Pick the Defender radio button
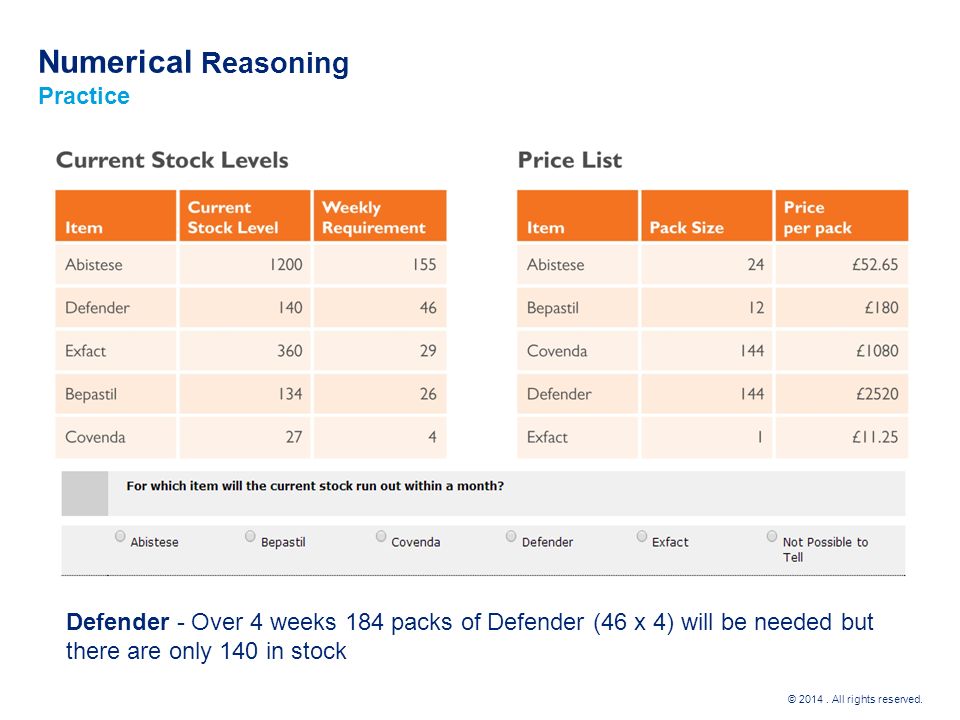 pyautogui.click(x=511, y=536)
